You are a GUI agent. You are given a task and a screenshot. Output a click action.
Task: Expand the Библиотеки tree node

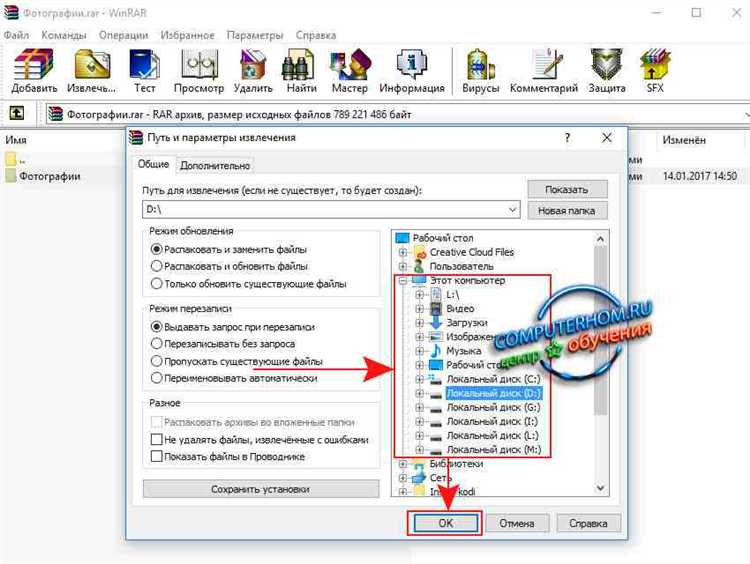coord(403,464)
